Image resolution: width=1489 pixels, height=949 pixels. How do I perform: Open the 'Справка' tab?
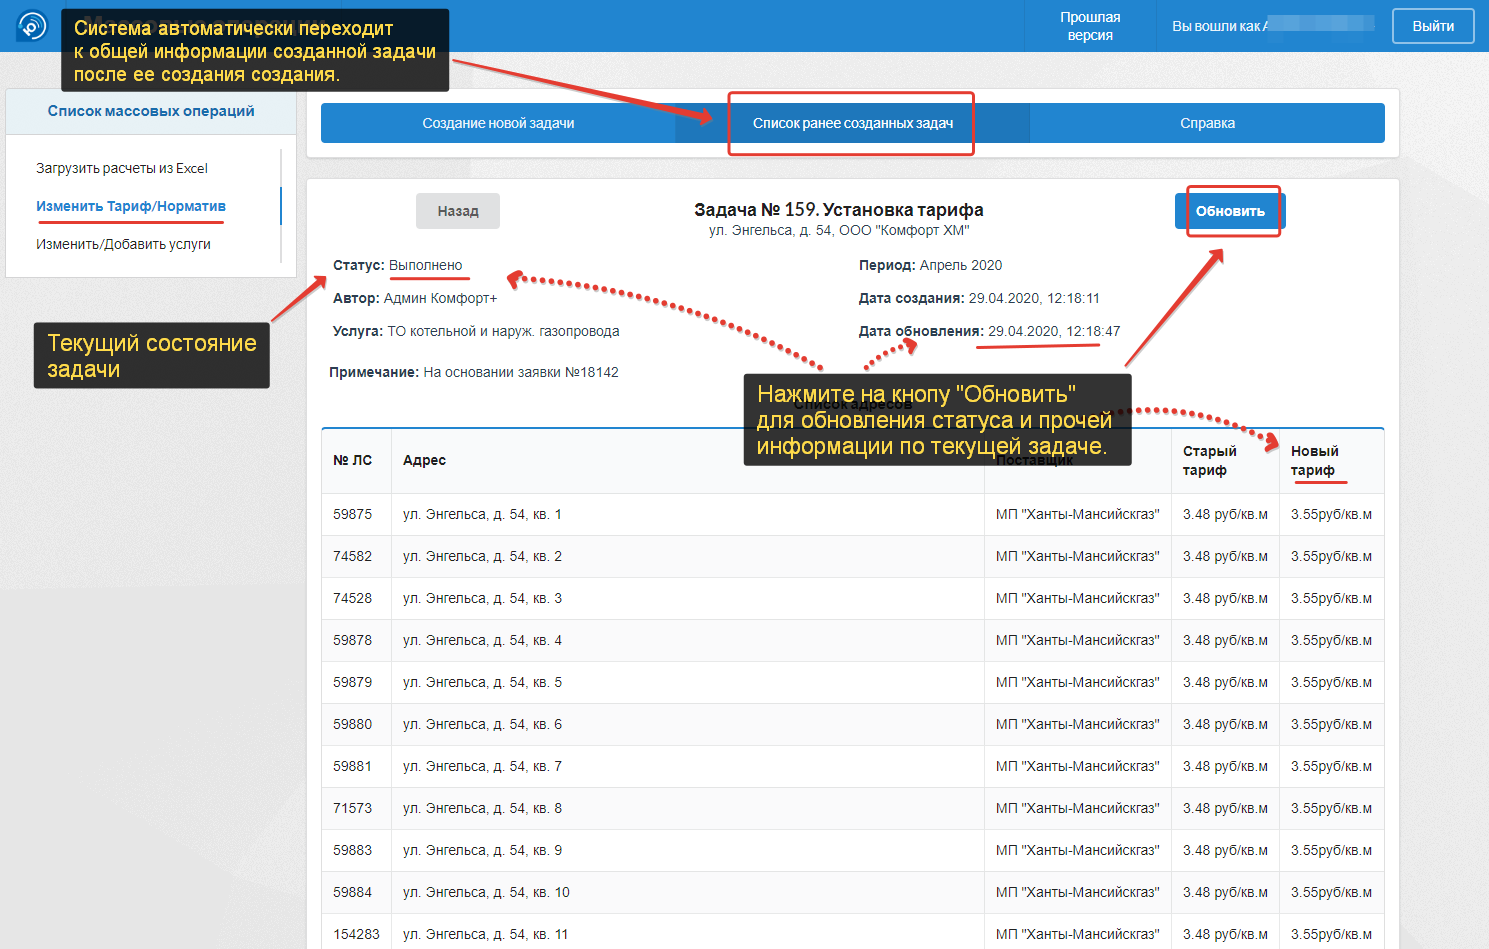(x=1207, y=123)
